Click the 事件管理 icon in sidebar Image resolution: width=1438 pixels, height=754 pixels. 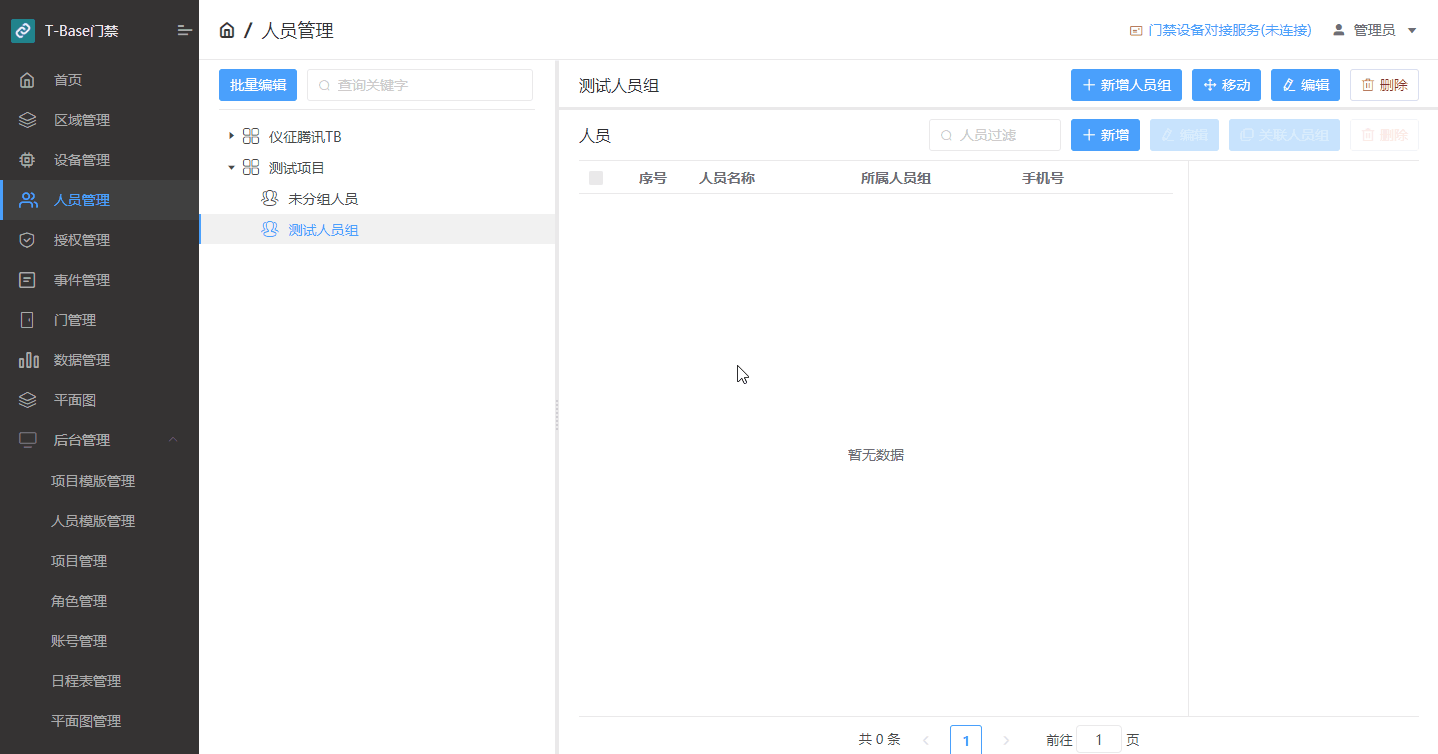pyautogui.click(x=28, y=280)
